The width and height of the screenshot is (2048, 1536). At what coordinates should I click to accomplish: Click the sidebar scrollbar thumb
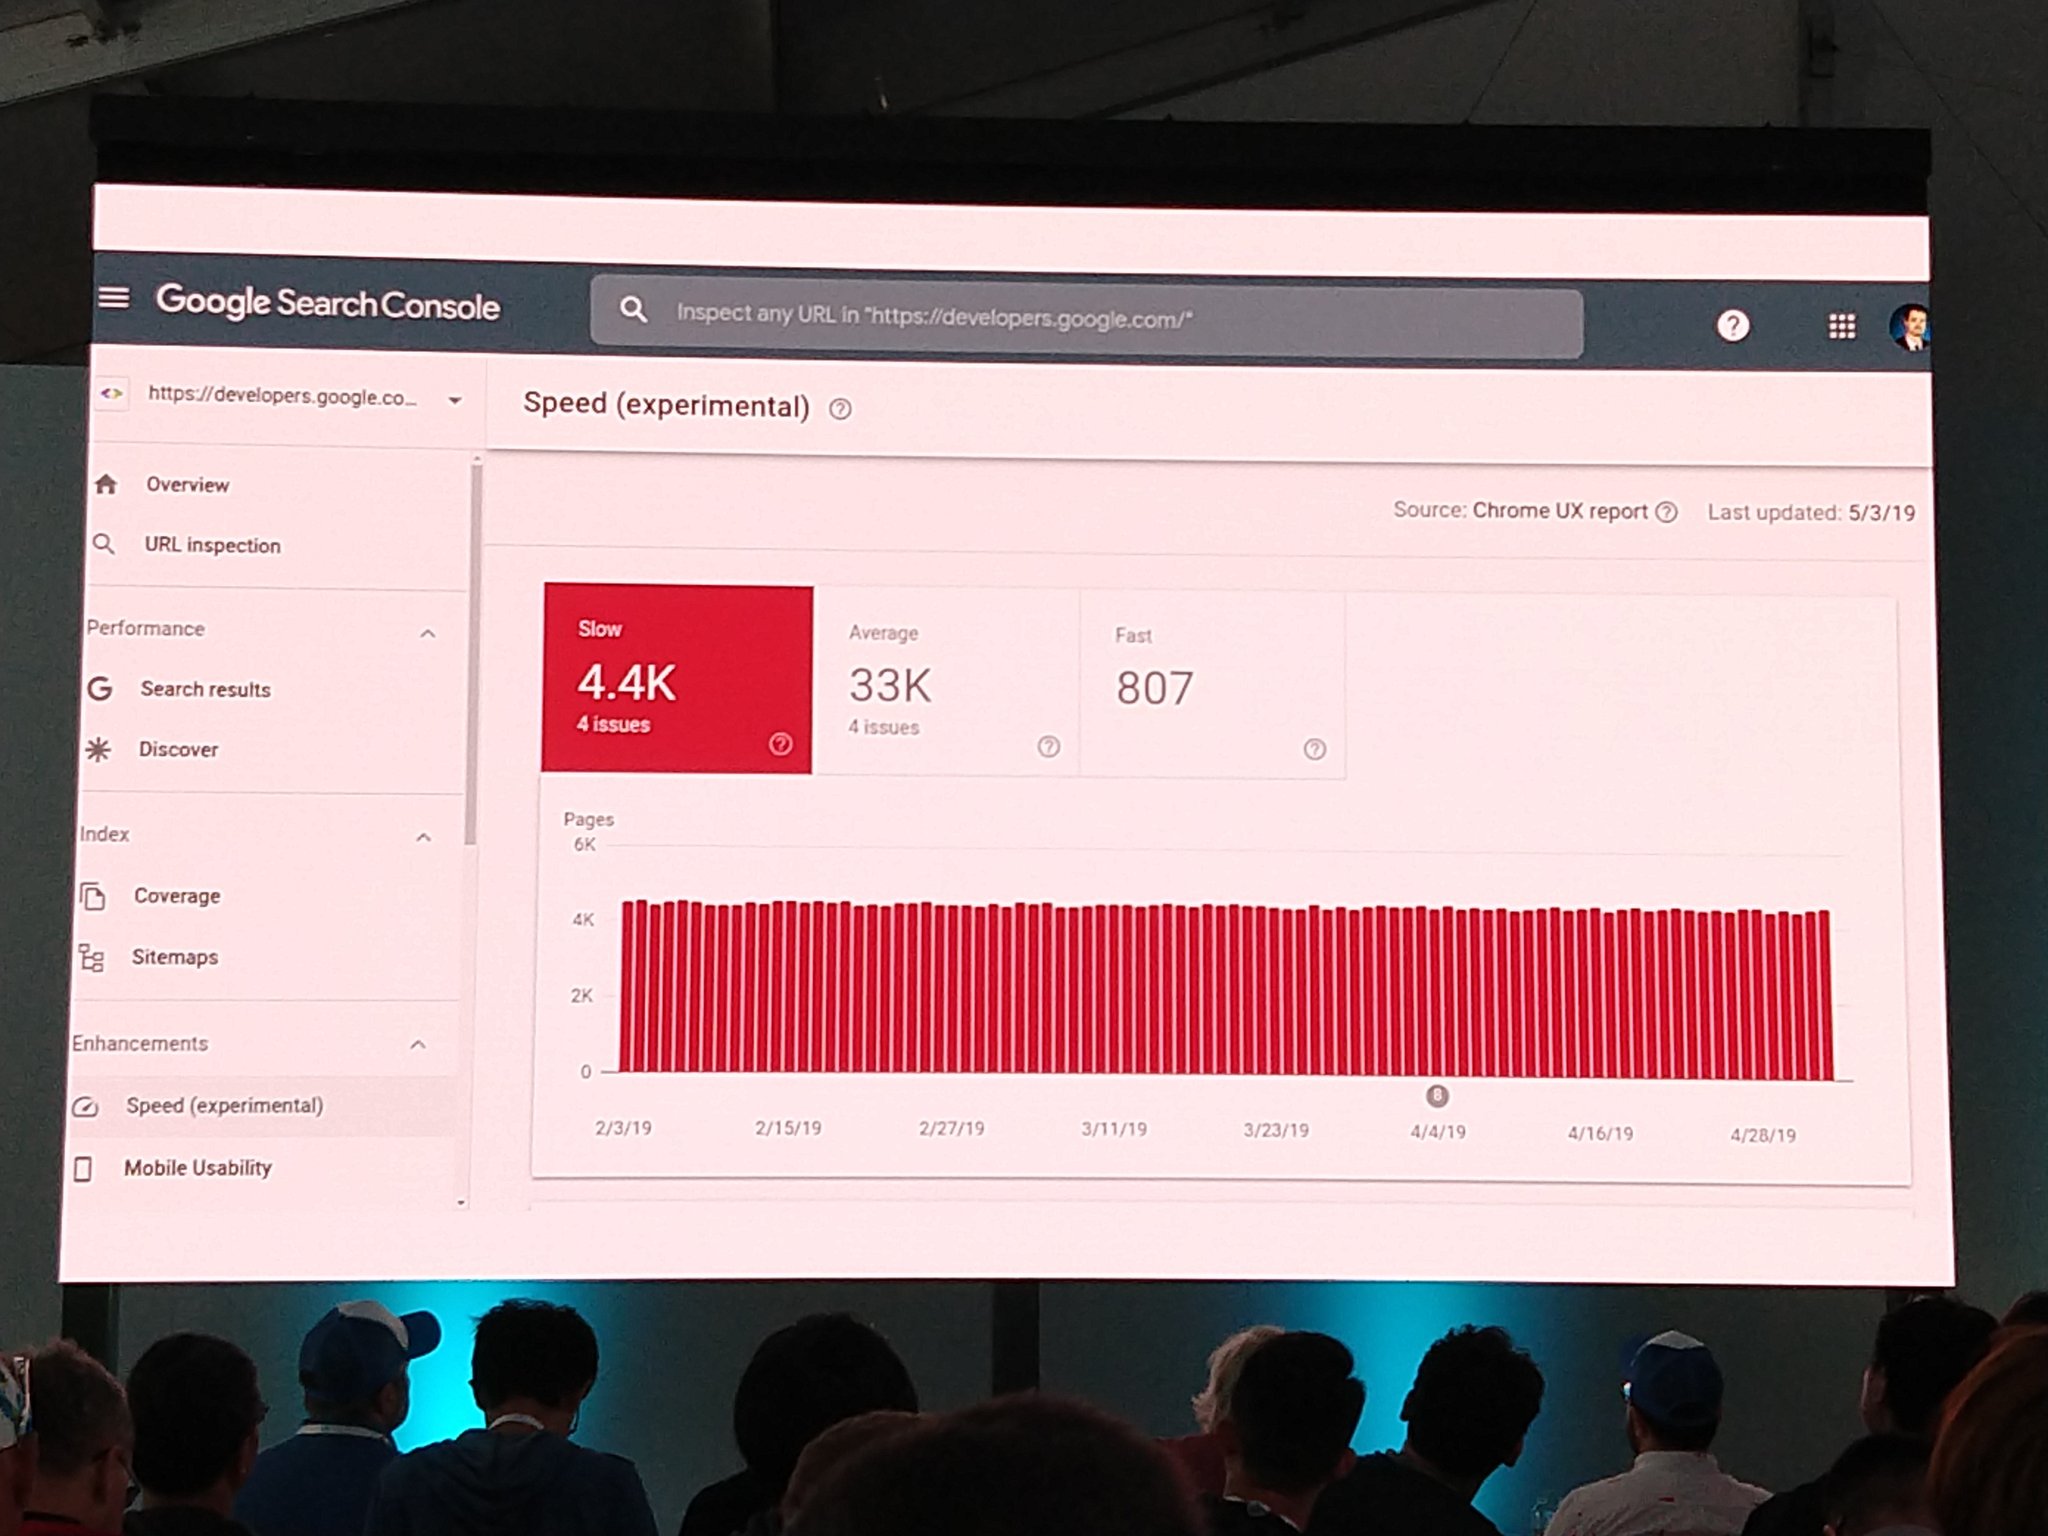coord(474,655)
